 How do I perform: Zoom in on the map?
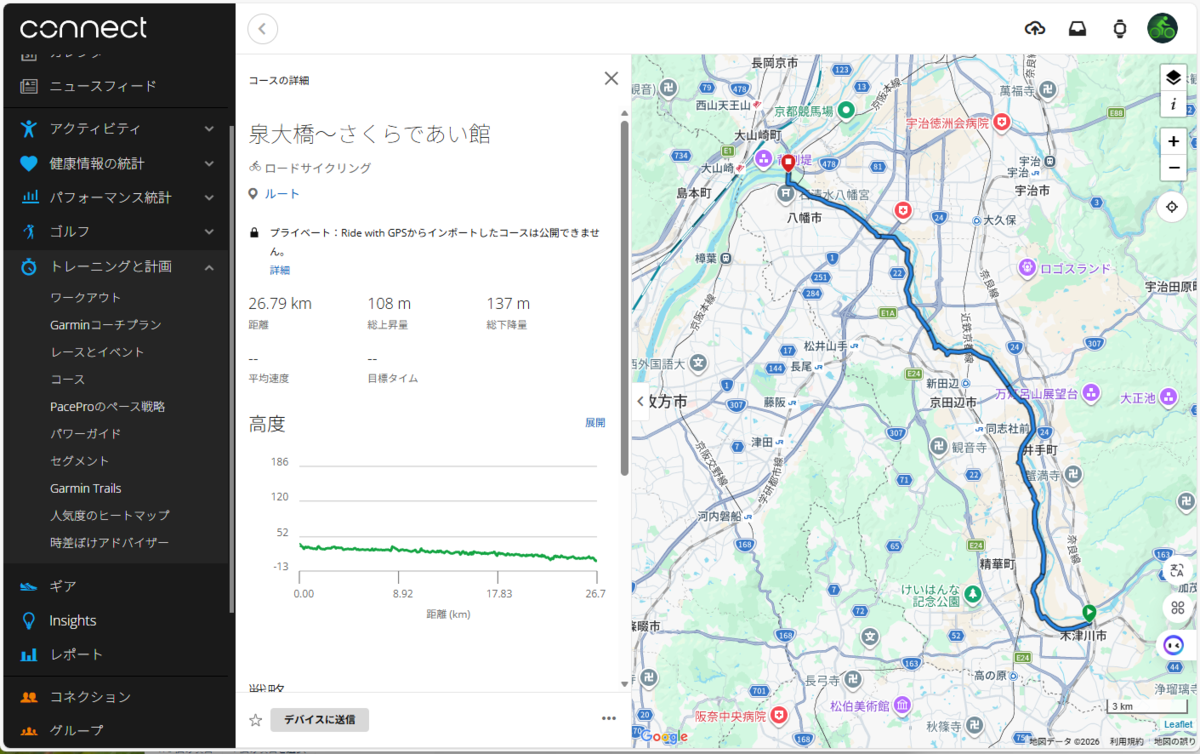1173,141
